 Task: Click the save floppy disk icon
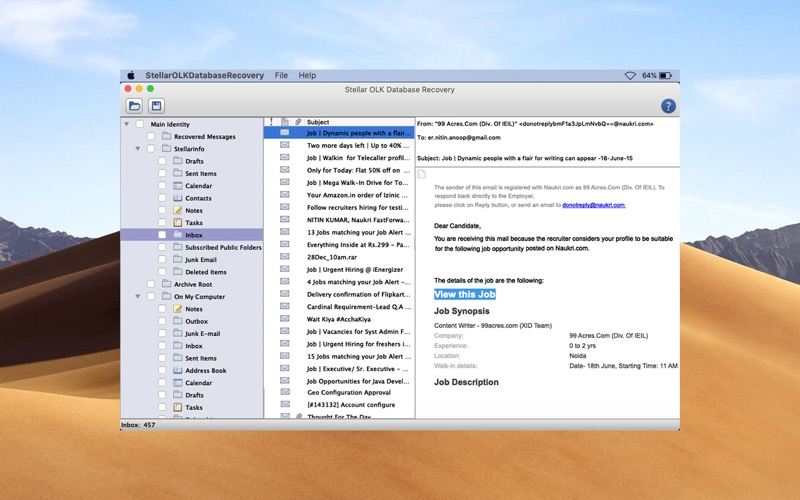[157, 106]
